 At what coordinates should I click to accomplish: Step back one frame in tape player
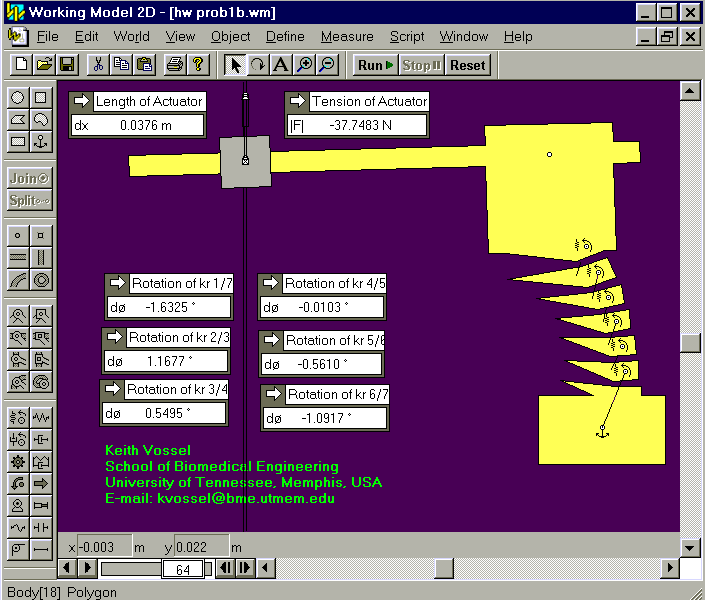(225, 568)
